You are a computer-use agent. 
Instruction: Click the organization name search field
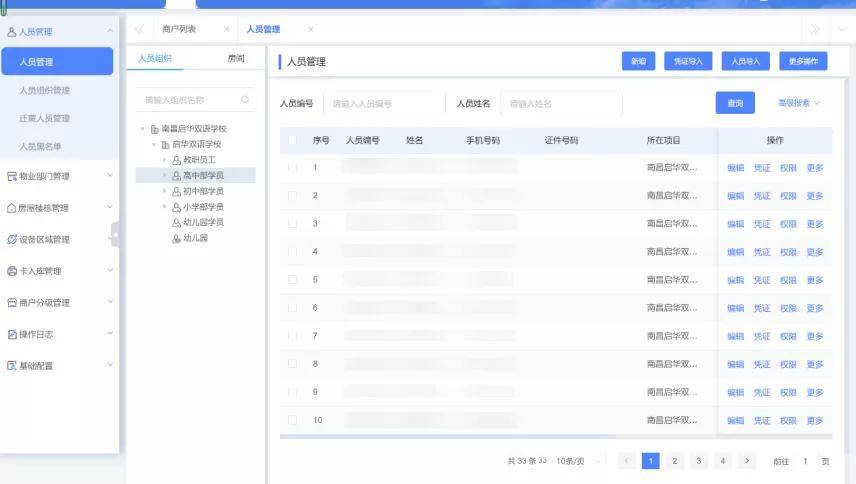pos(195,100)
